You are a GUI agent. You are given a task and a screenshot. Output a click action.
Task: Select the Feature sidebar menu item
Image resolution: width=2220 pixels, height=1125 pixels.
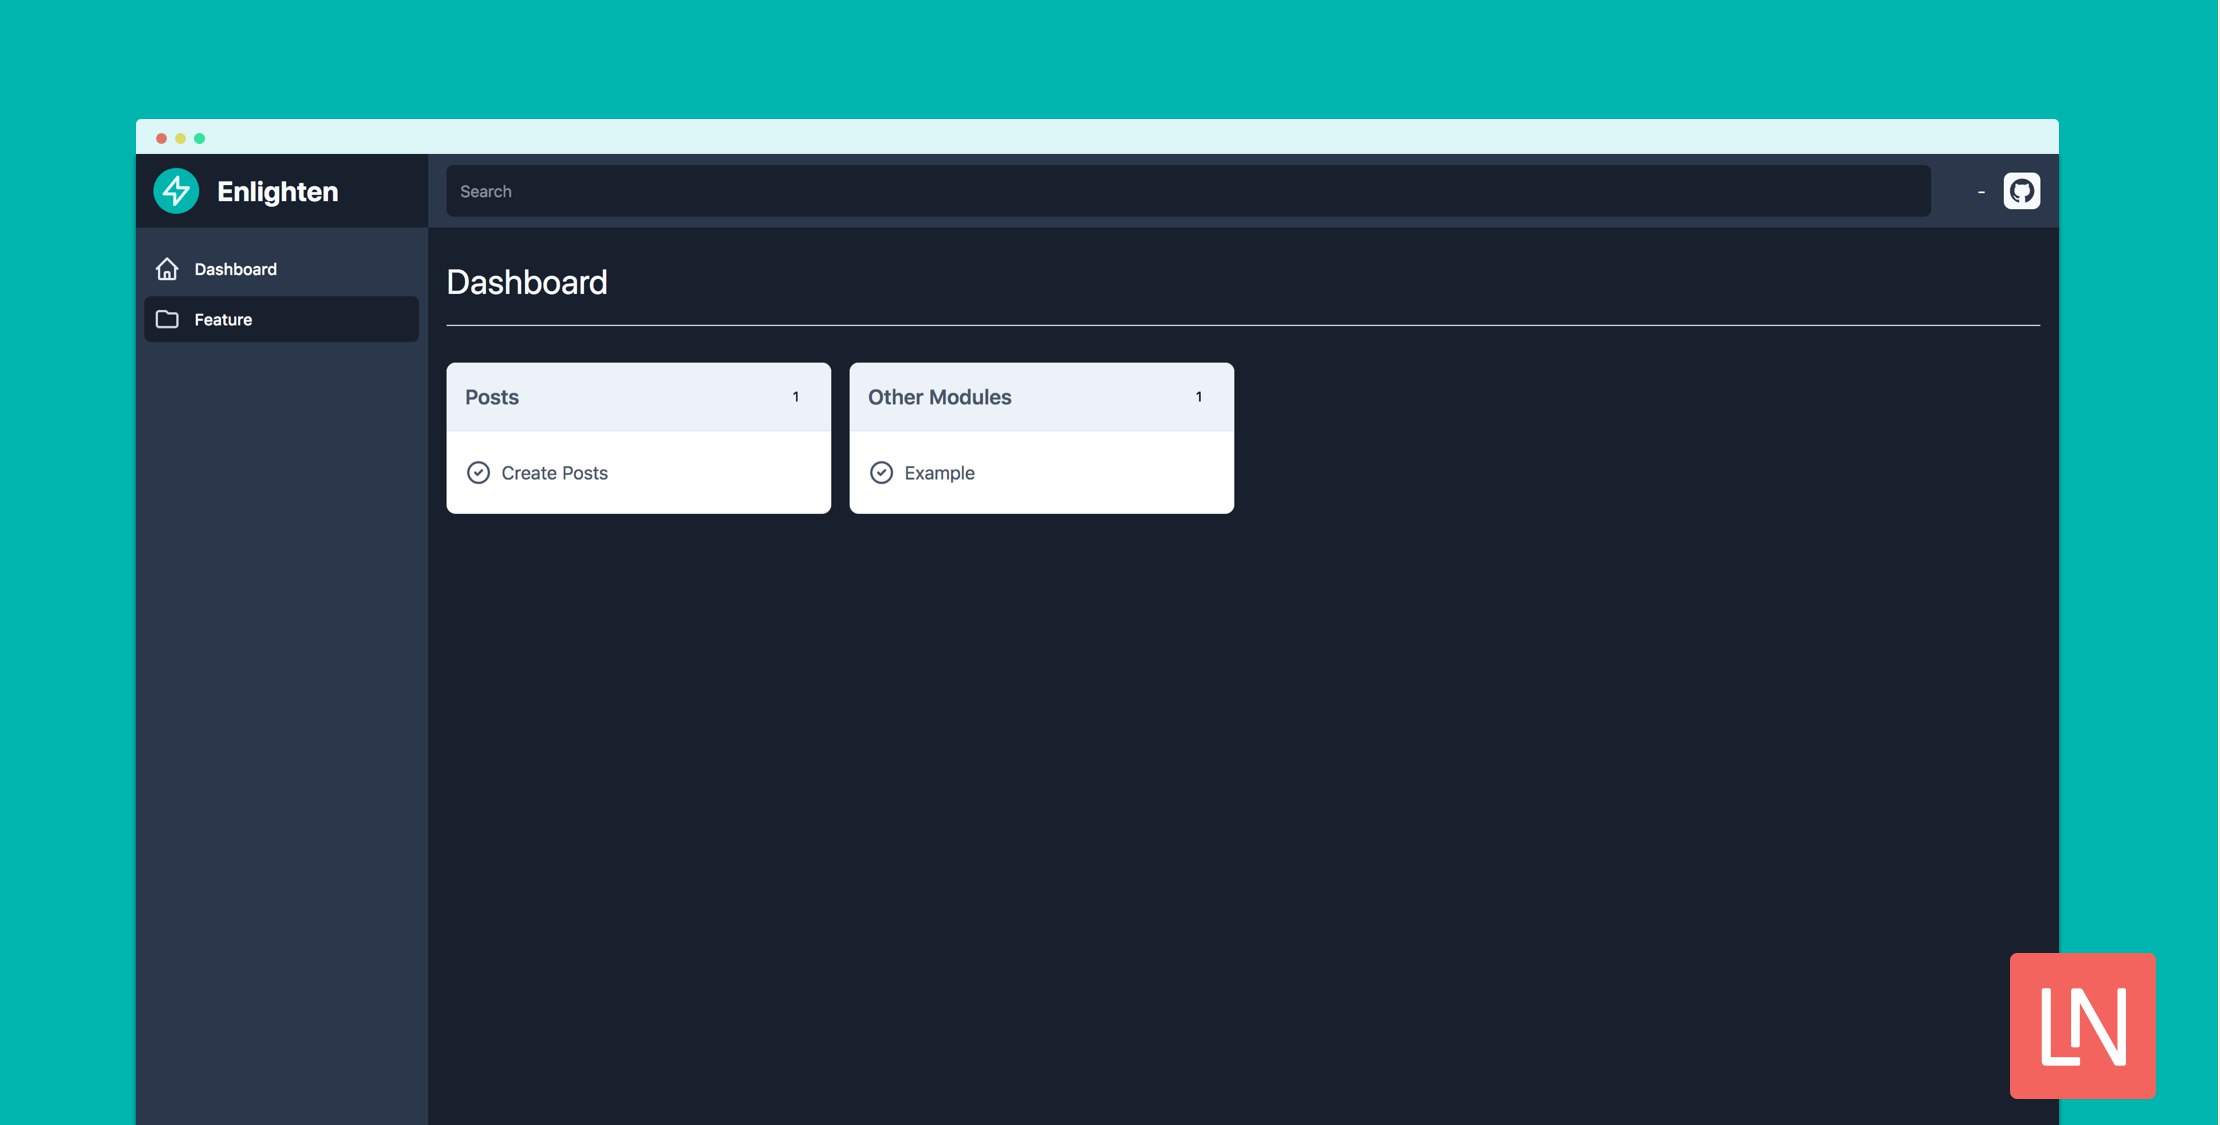[223, 319]
